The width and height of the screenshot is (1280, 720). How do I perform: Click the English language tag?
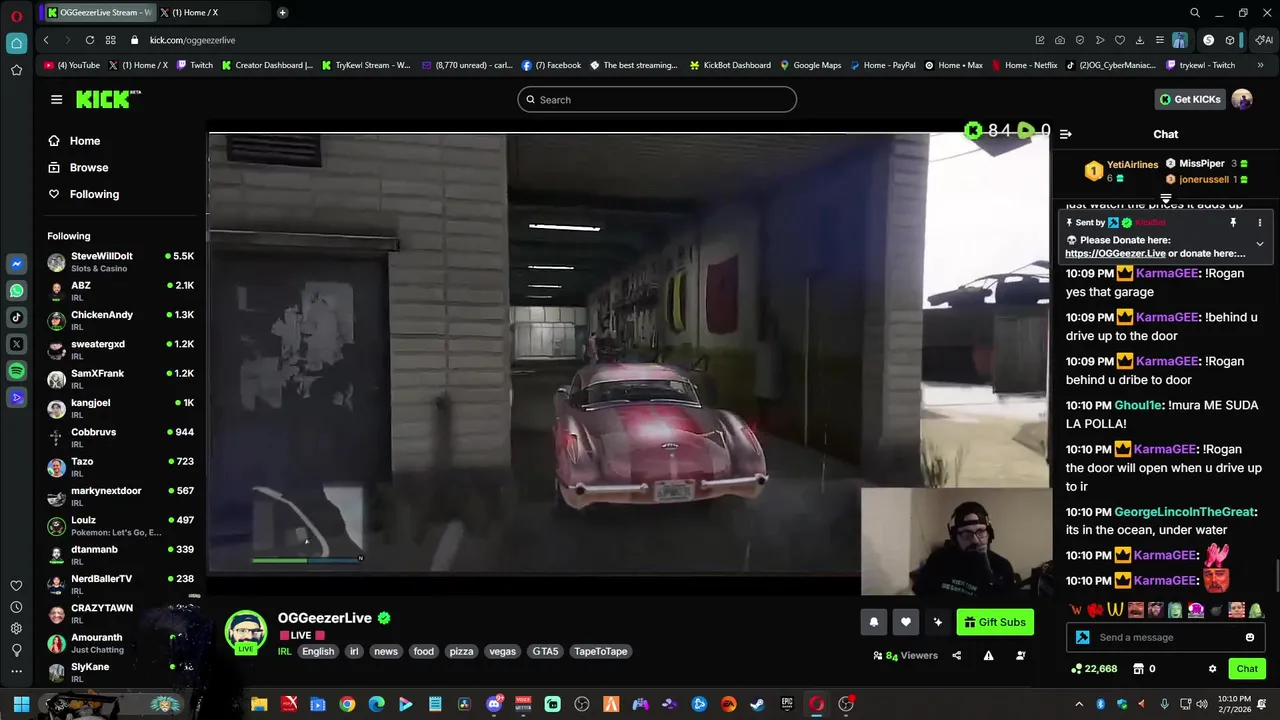click(x=318, y=651)
